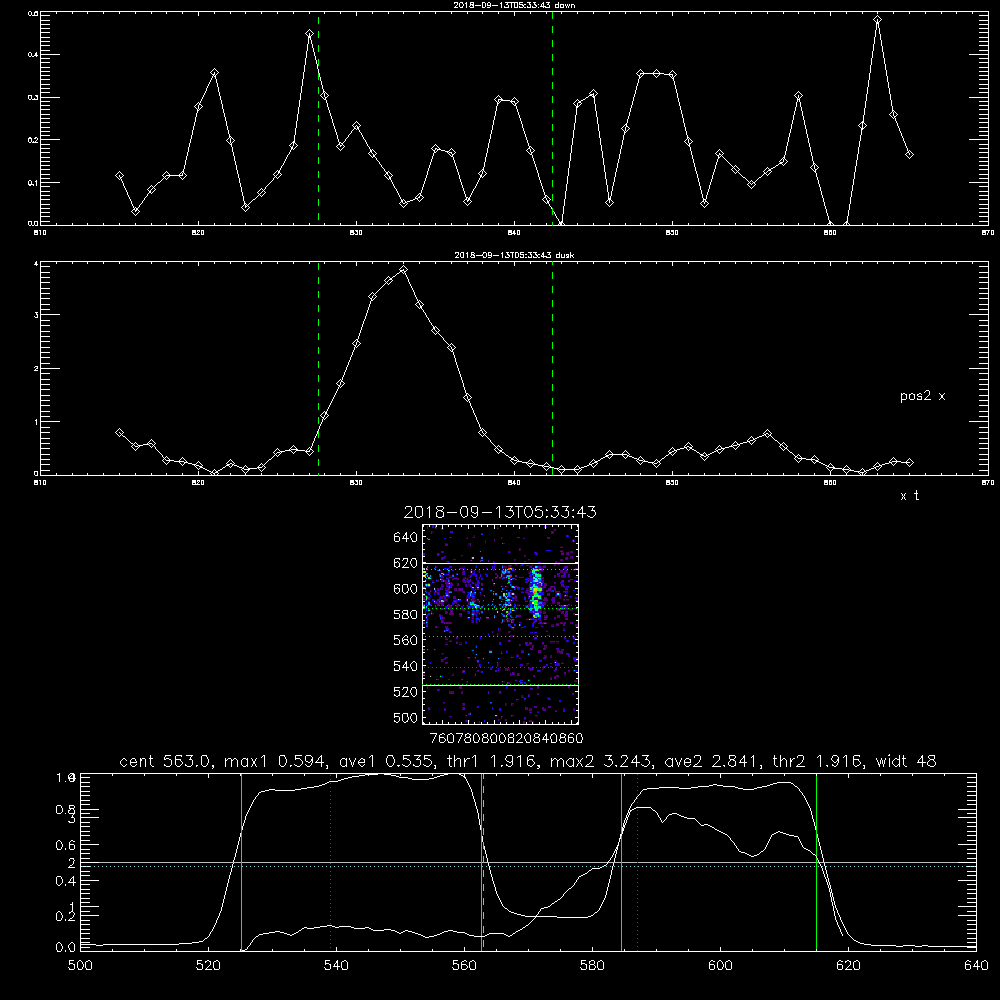
Task: Click bottom plot x-axis label "640"
Action: click(x=976, y=966)
